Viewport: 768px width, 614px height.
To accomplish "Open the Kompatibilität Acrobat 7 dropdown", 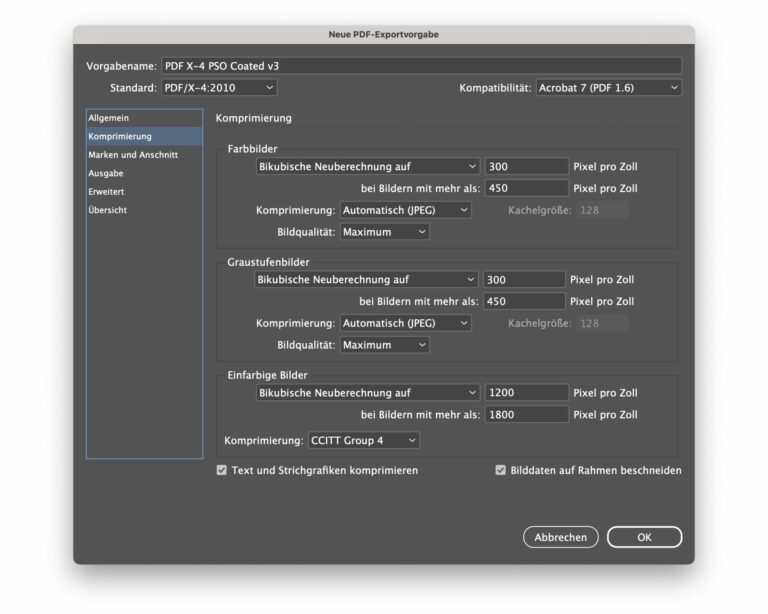I will [x=608, y=88].
